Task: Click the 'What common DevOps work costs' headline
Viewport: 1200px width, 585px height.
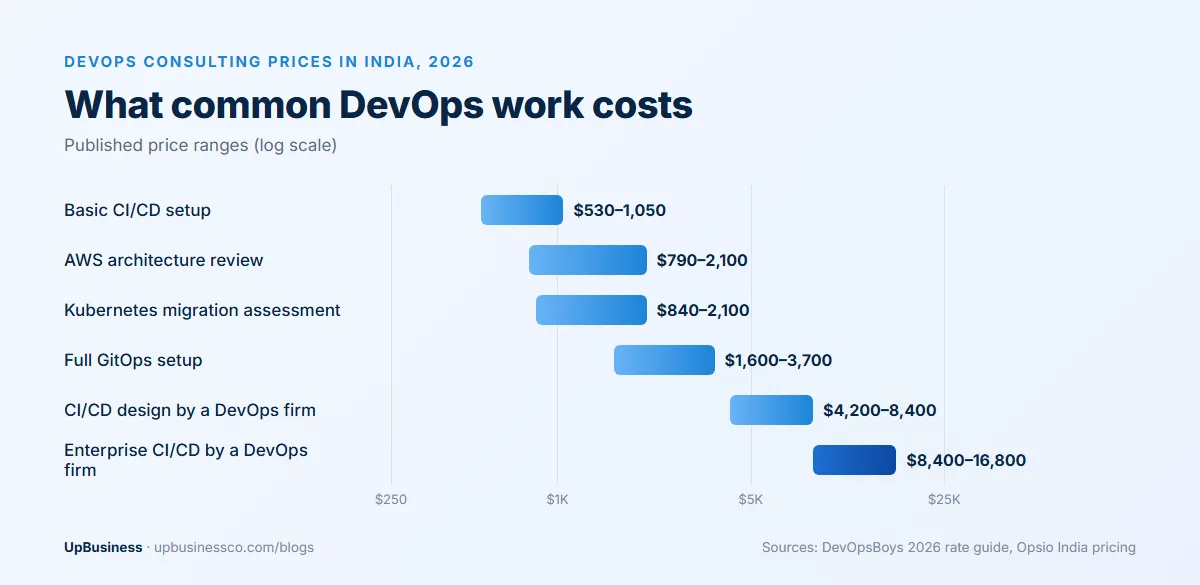Action: [378, 105]
